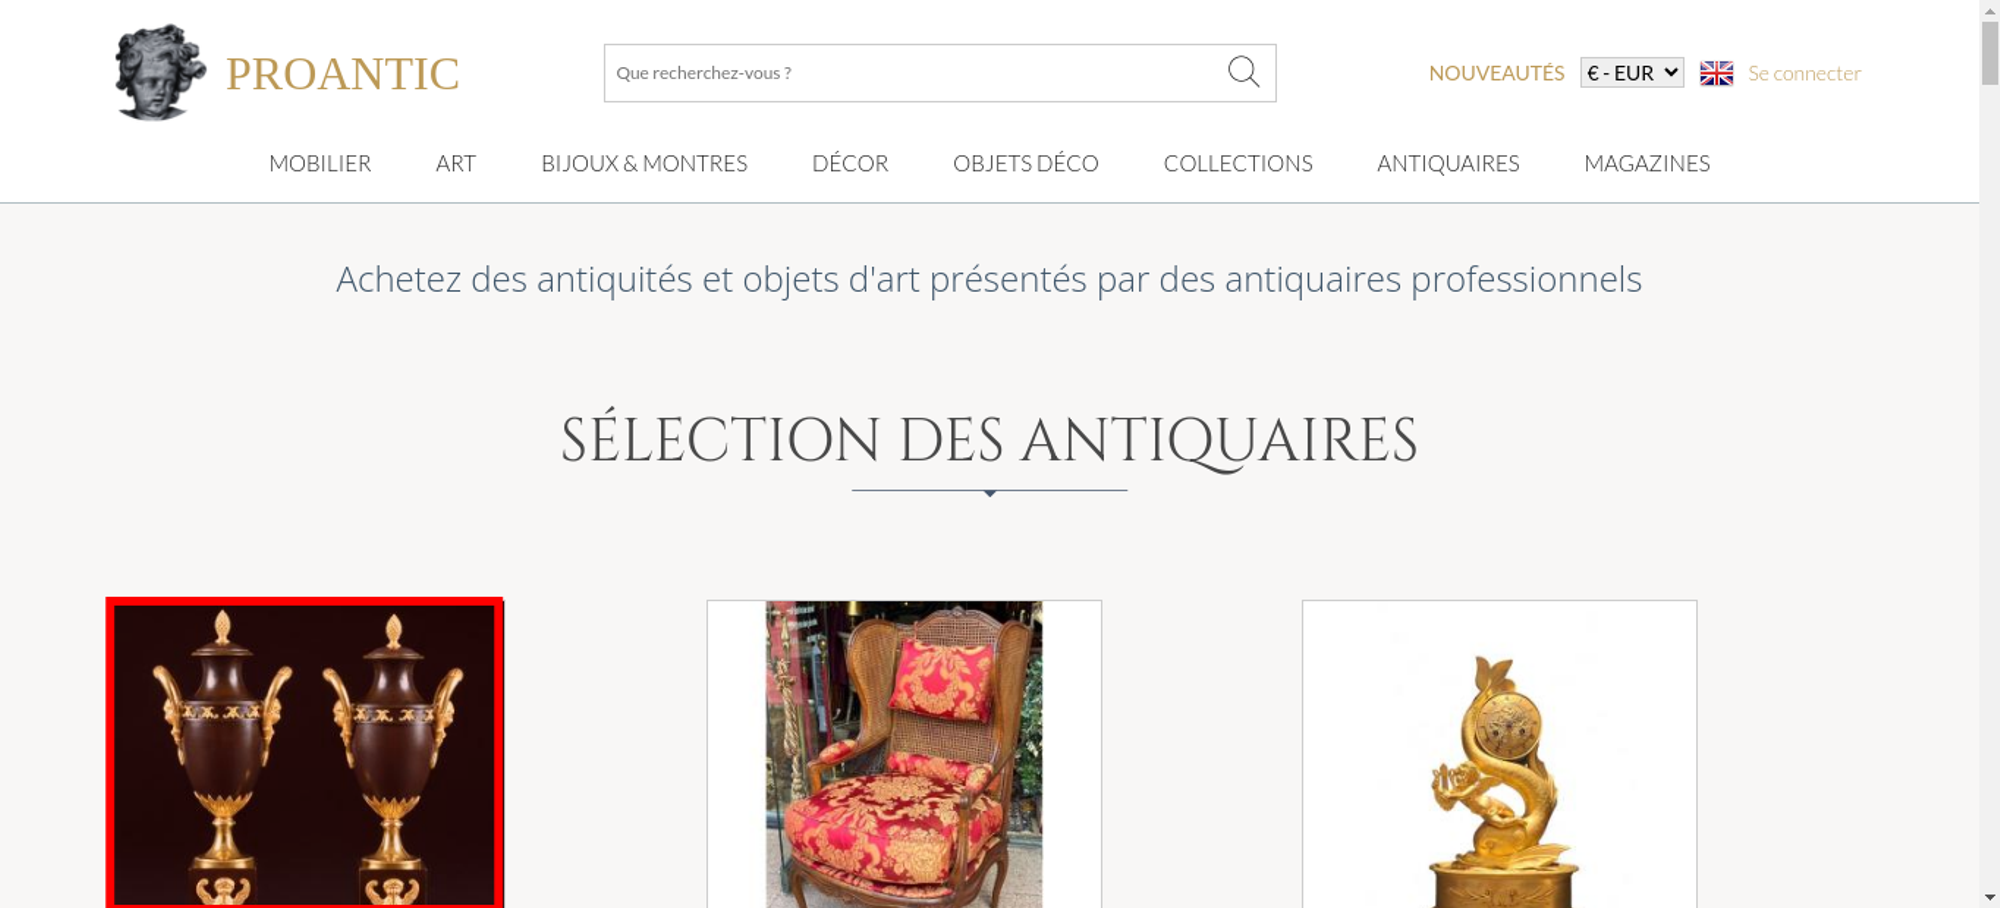This screenshot has width=2000, height=908.
Task: Click the Se connecter link
Action: coord(1804,73)
